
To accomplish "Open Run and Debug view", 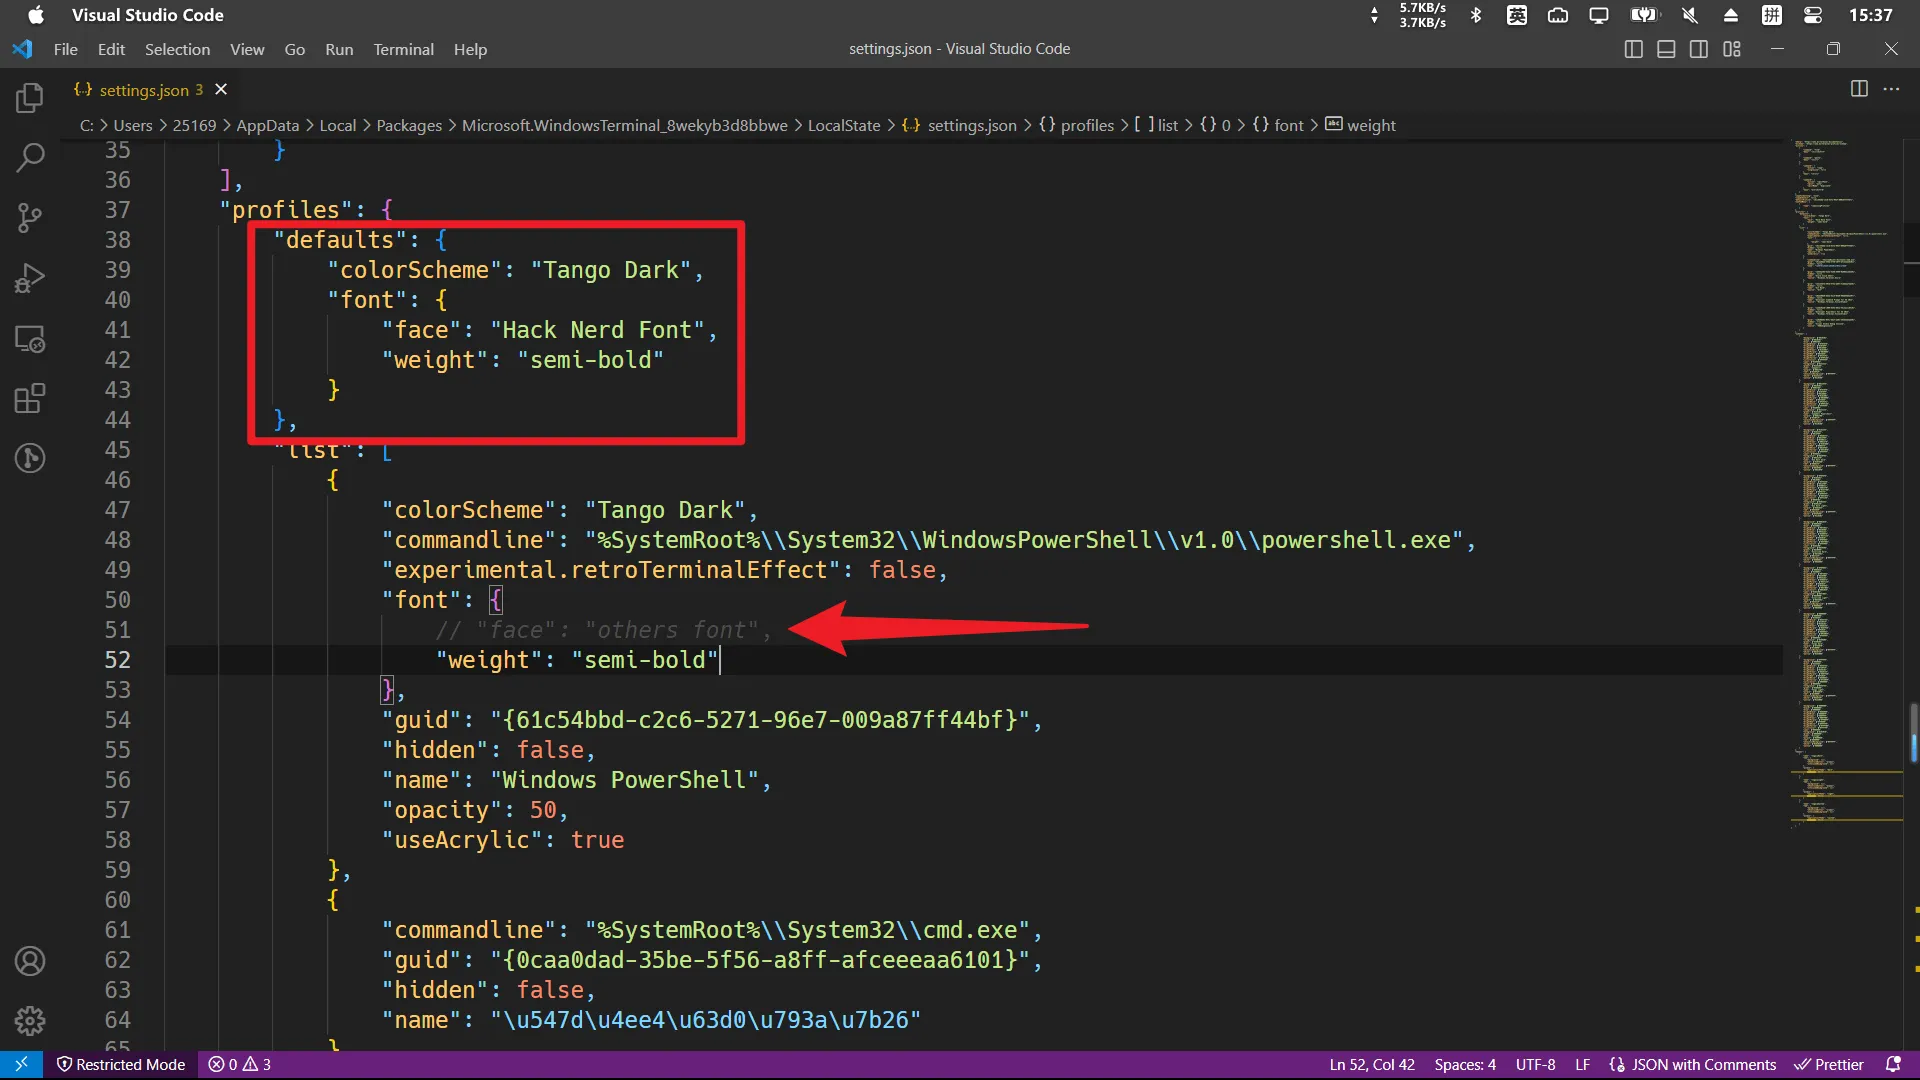I will [x=30, y=278].
